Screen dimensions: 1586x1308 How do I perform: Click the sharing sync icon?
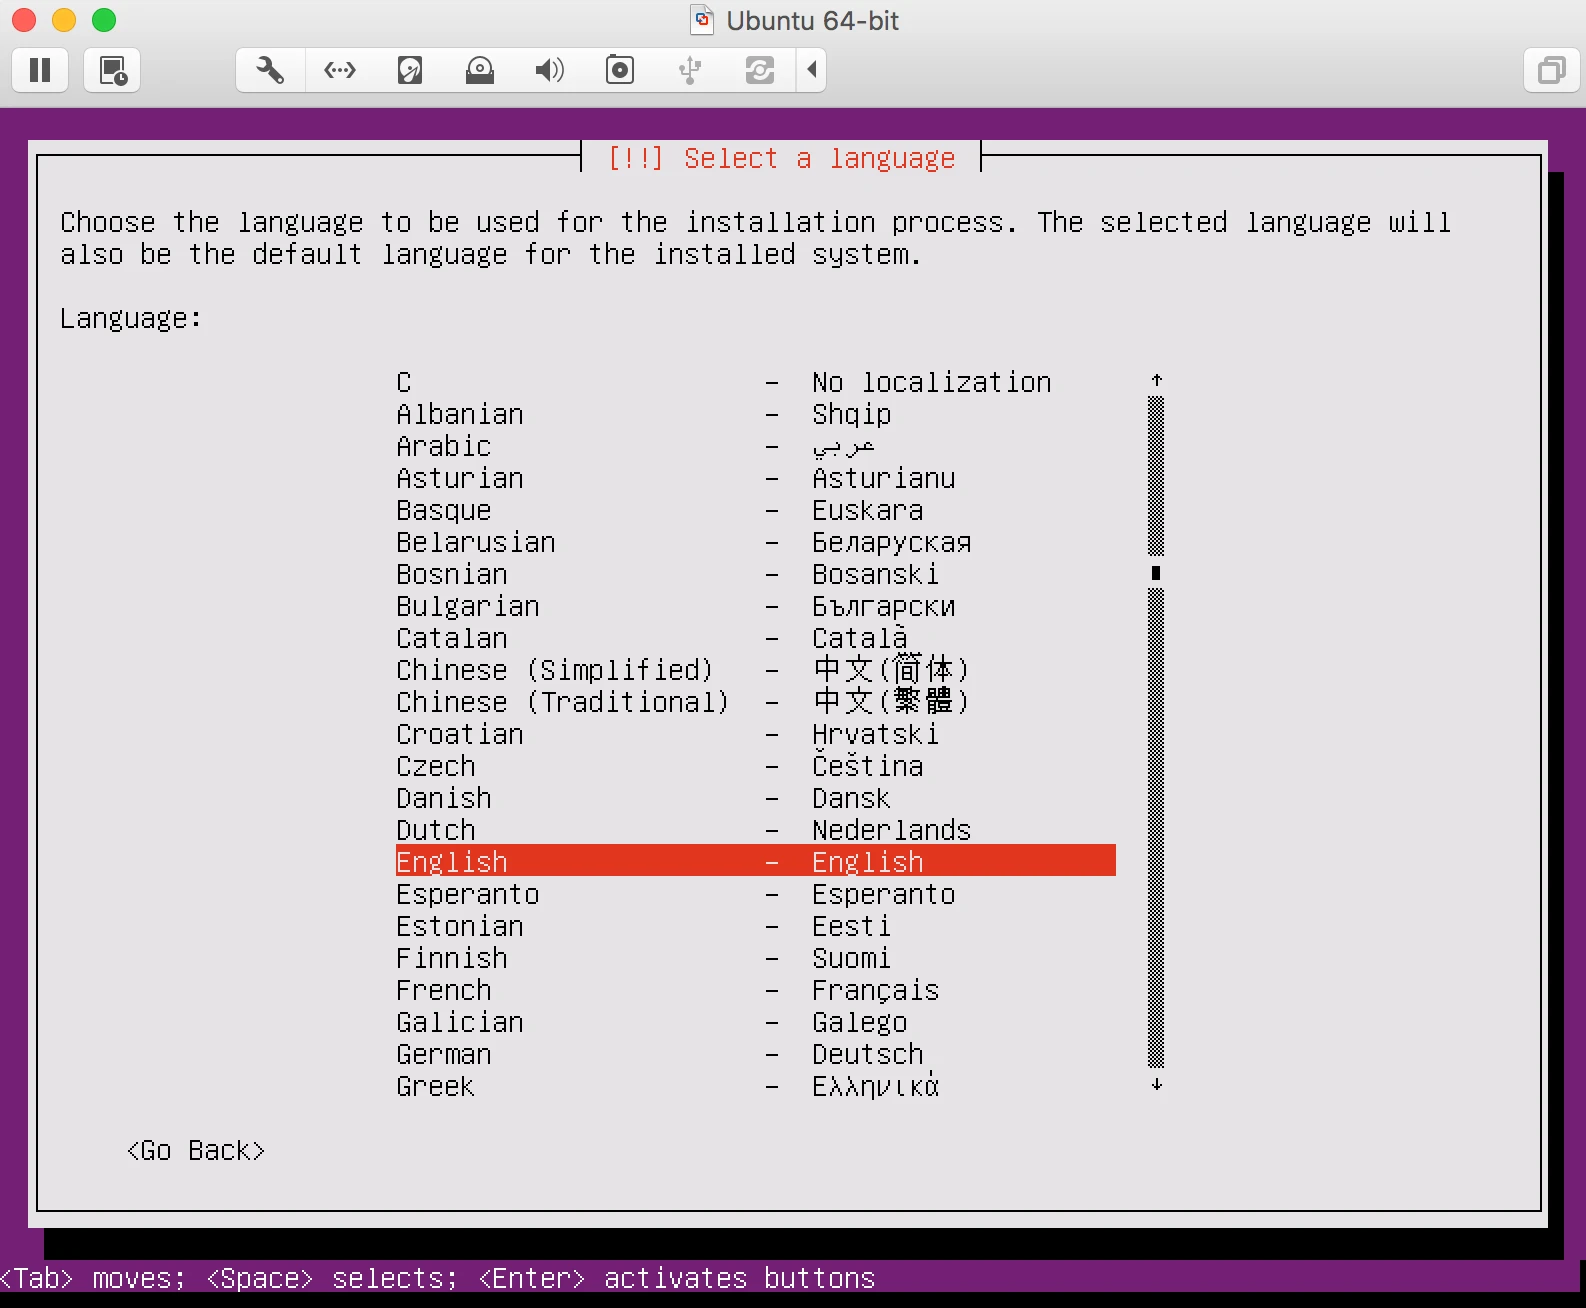pyautogui.click(x=760, y=70)
